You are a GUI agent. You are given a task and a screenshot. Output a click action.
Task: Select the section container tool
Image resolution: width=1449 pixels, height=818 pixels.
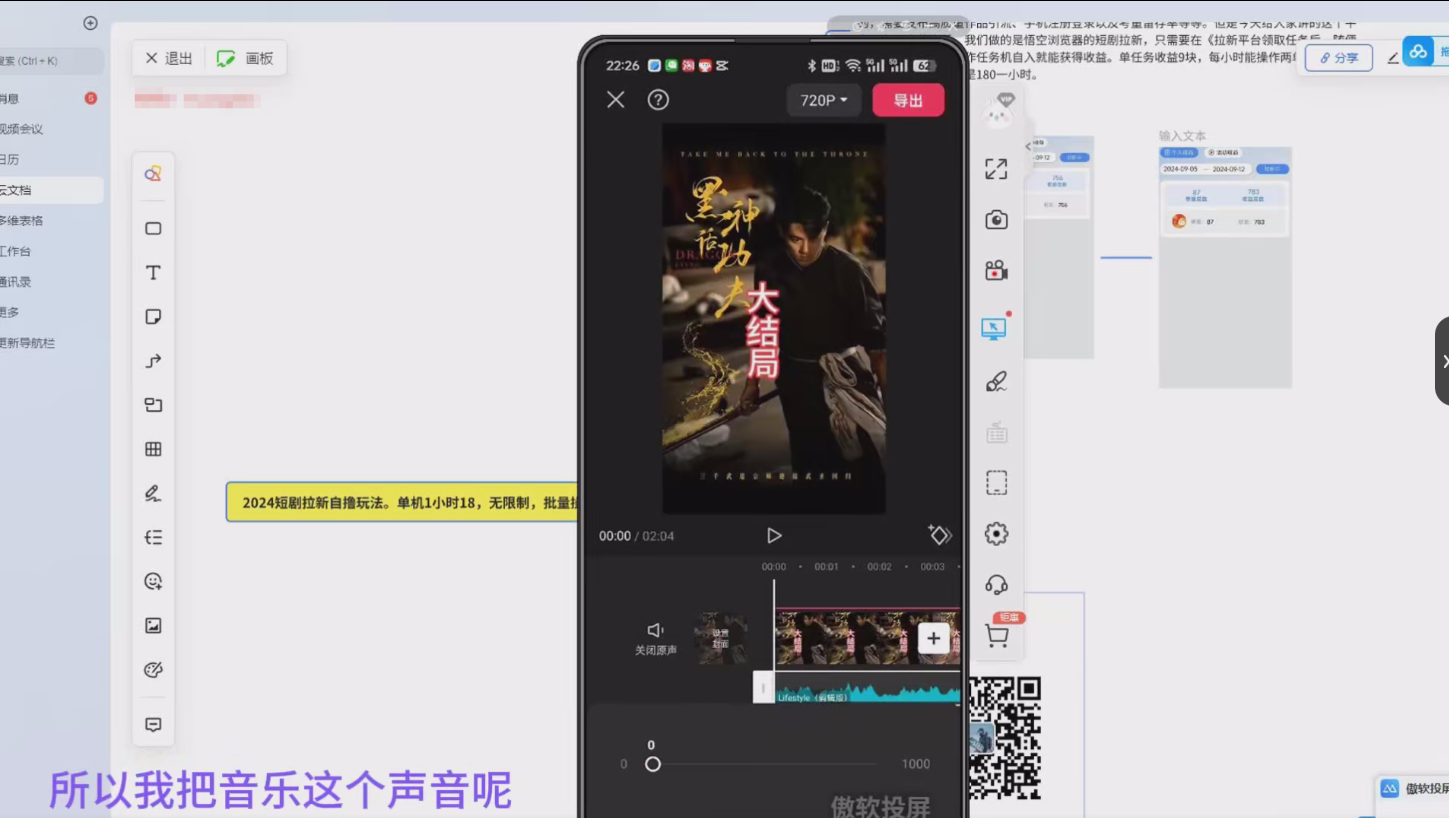[x=153, y=405]
